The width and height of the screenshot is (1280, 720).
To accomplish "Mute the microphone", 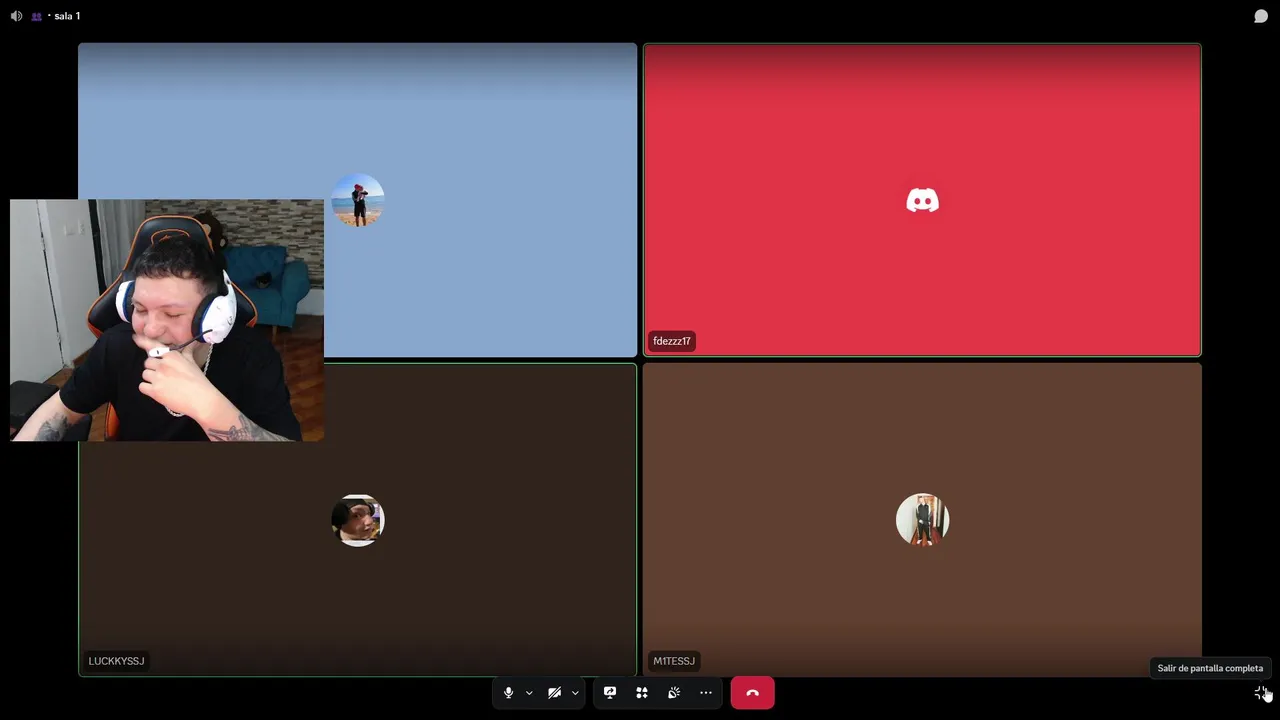I will [x=508, y=692].
